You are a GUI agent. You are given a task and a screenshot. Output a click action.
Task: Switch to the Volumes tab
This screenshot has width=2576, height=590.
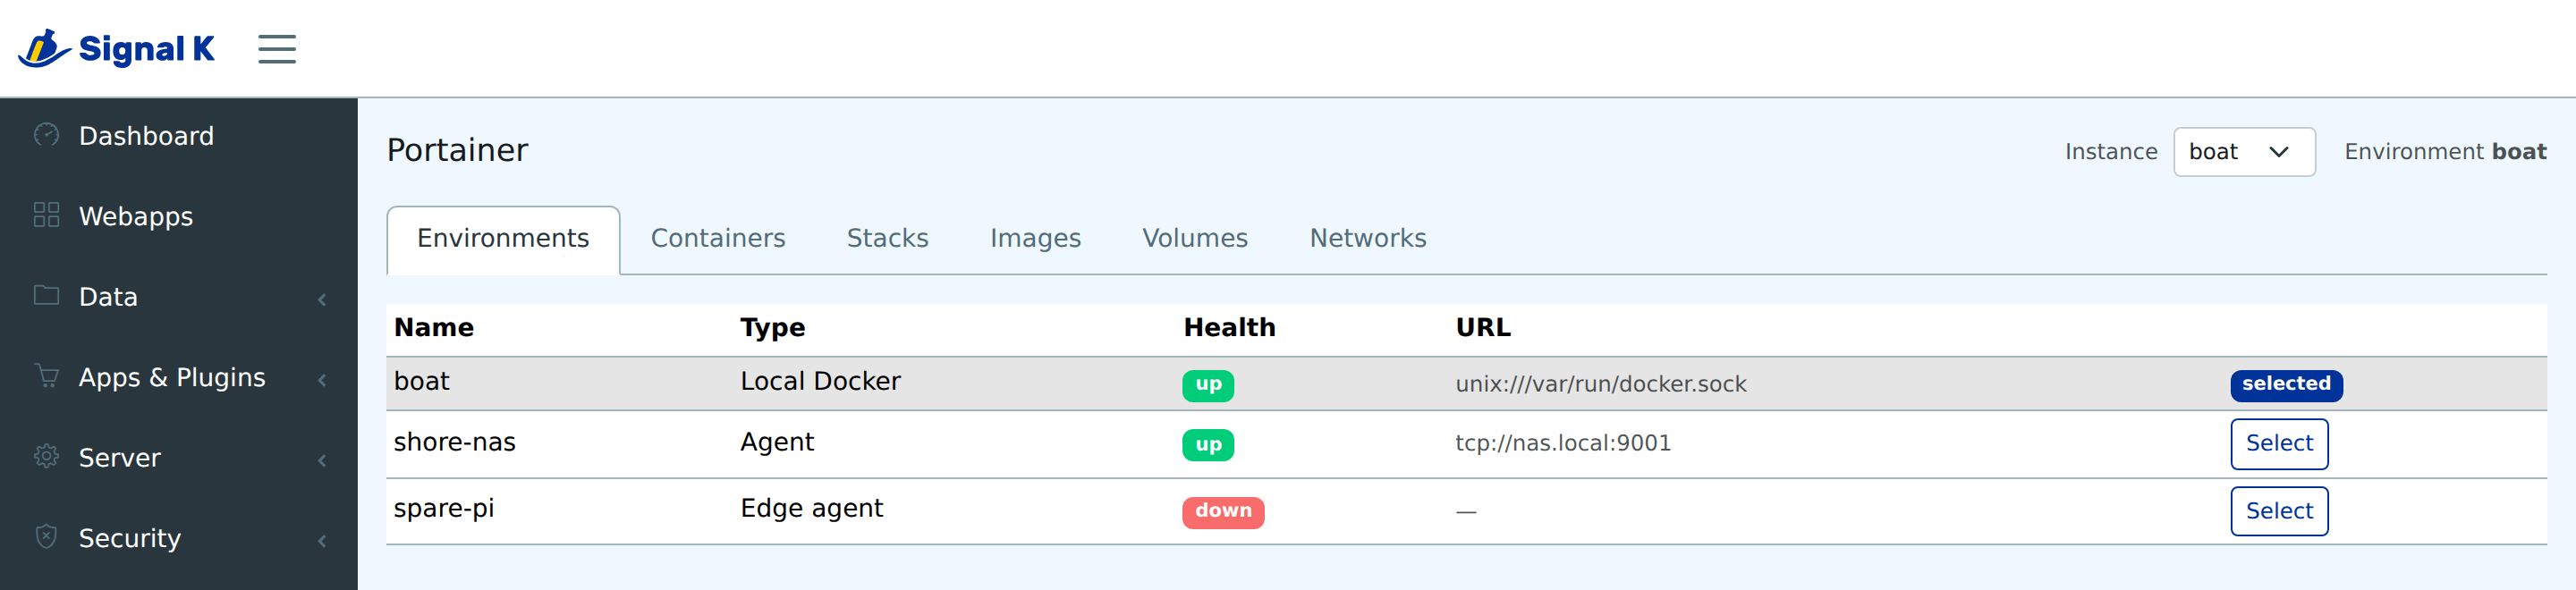pyautogui.click(x=1195, y=239)
